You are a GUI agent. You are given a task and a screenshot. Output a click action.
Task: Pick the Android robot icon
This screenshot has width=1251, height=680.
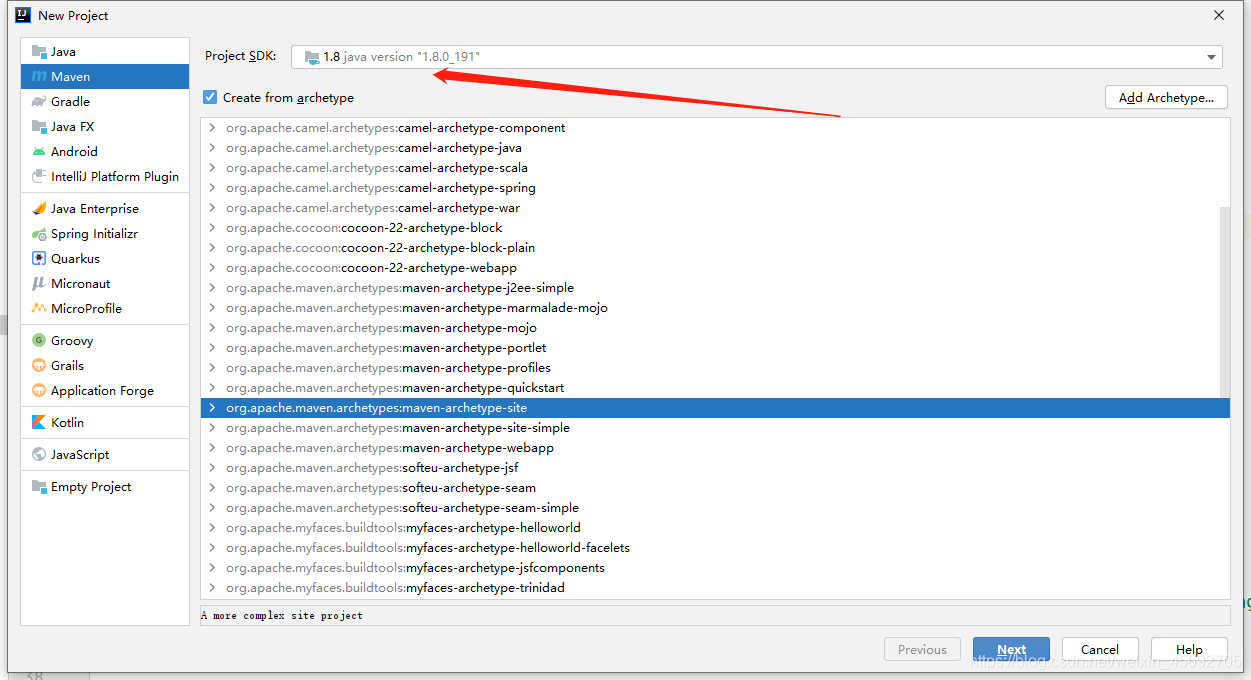(x=39, y=152)
